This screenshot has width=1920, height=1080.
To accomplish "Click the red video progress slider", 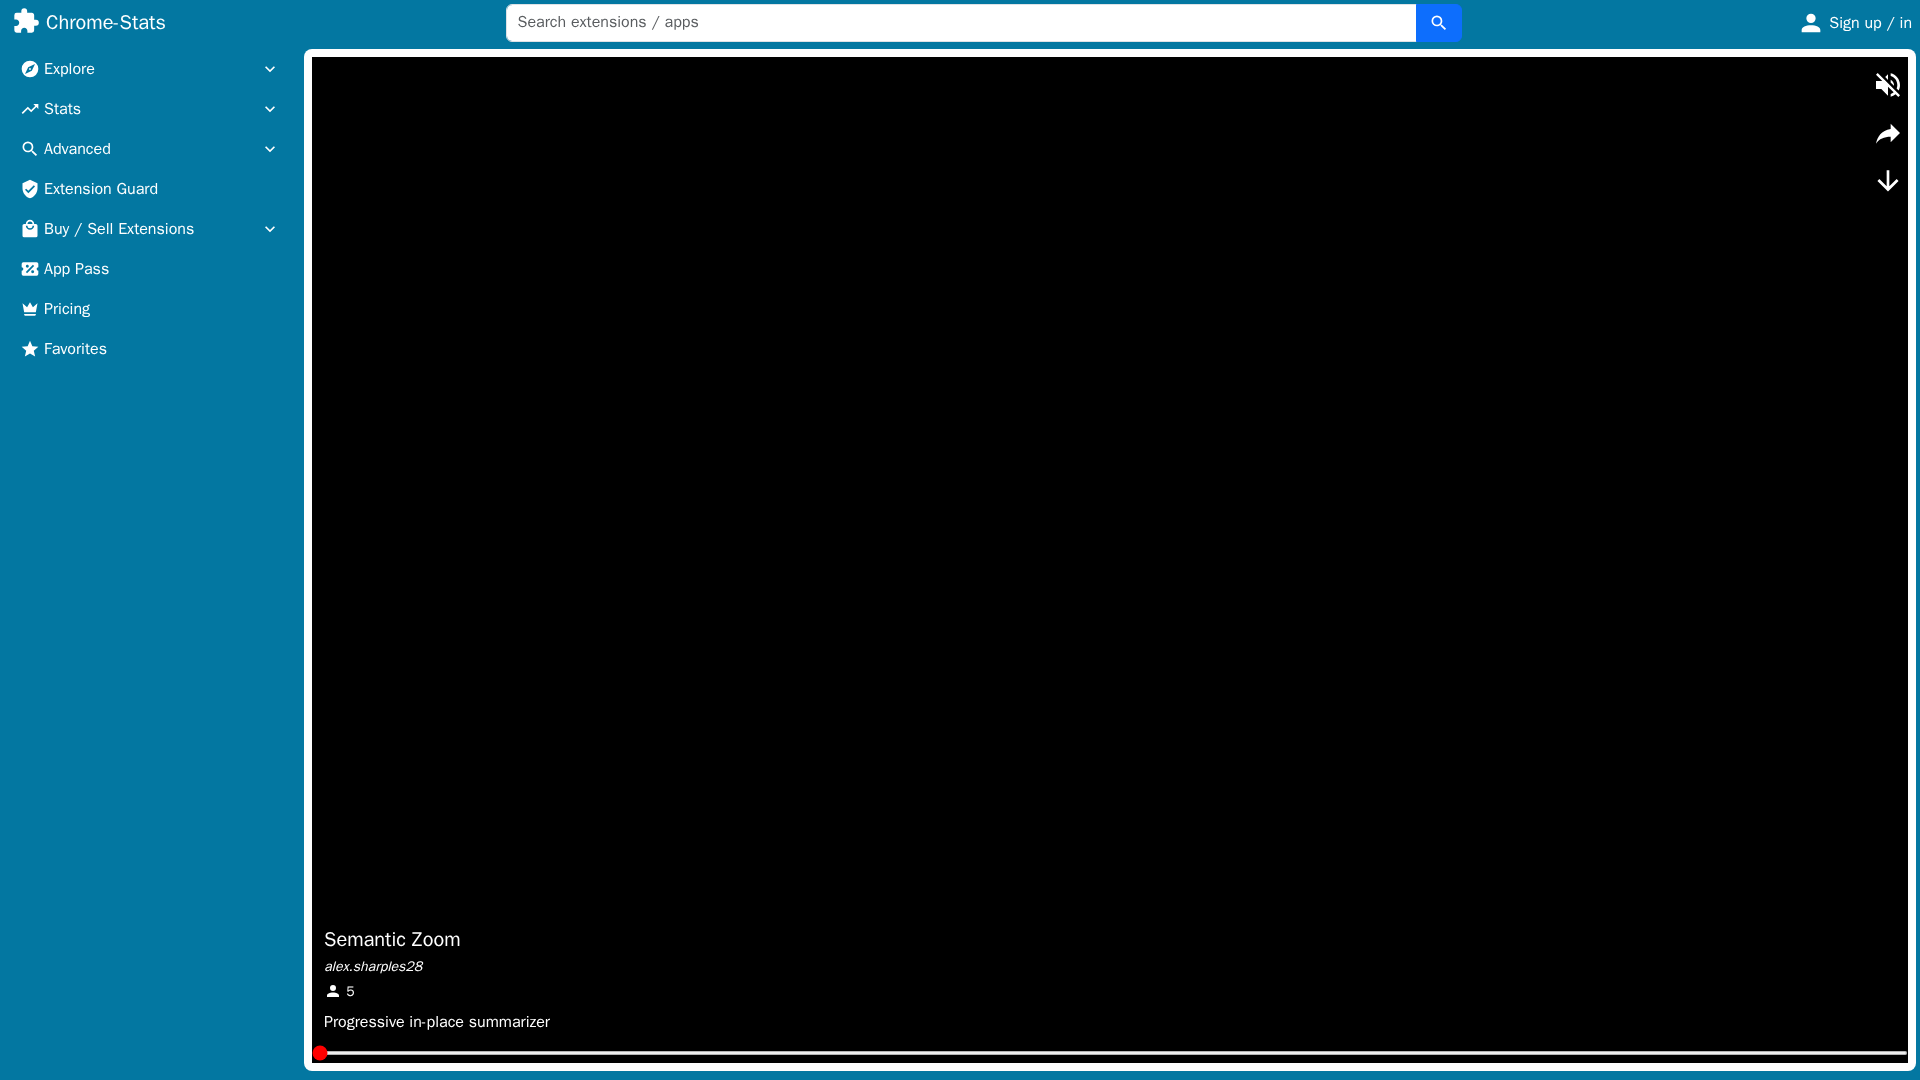I will [x=320, y=1053].
